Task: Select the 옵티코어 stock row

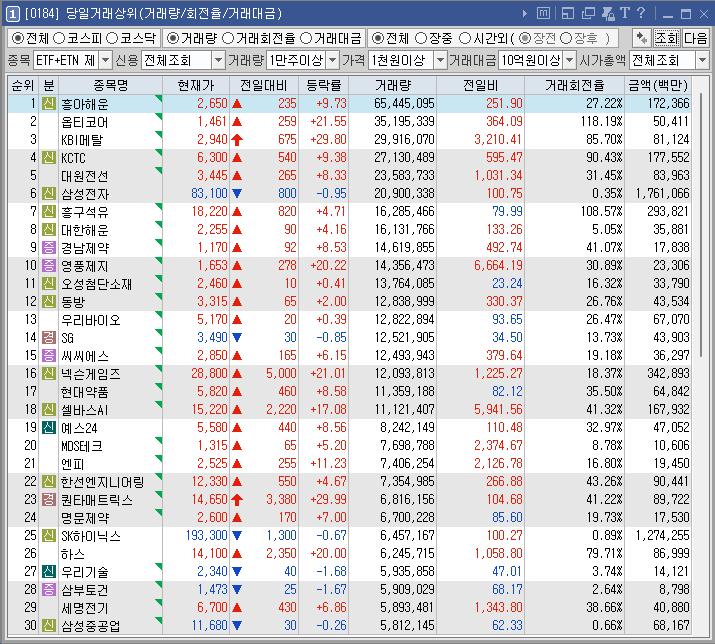Action: [349, 122]
